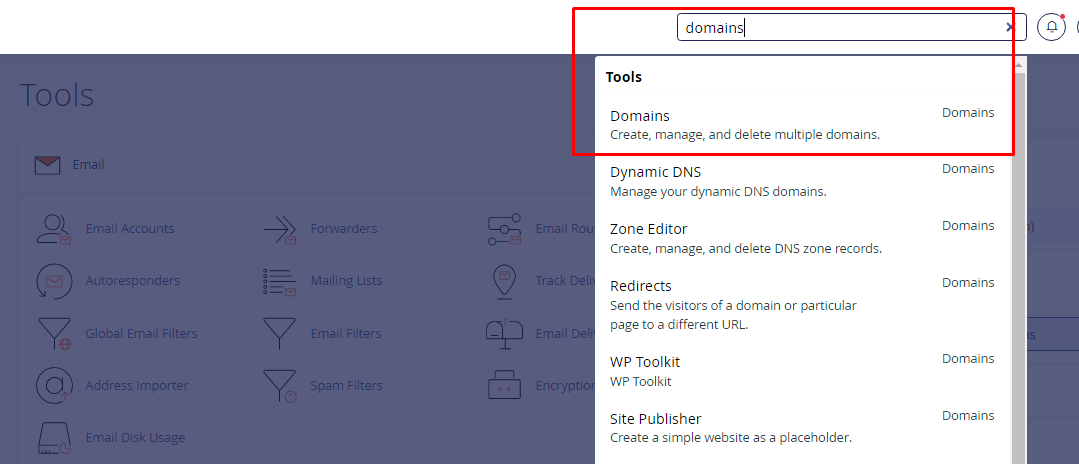Click the Global Email Filters funnel icon

pos(54,333)
